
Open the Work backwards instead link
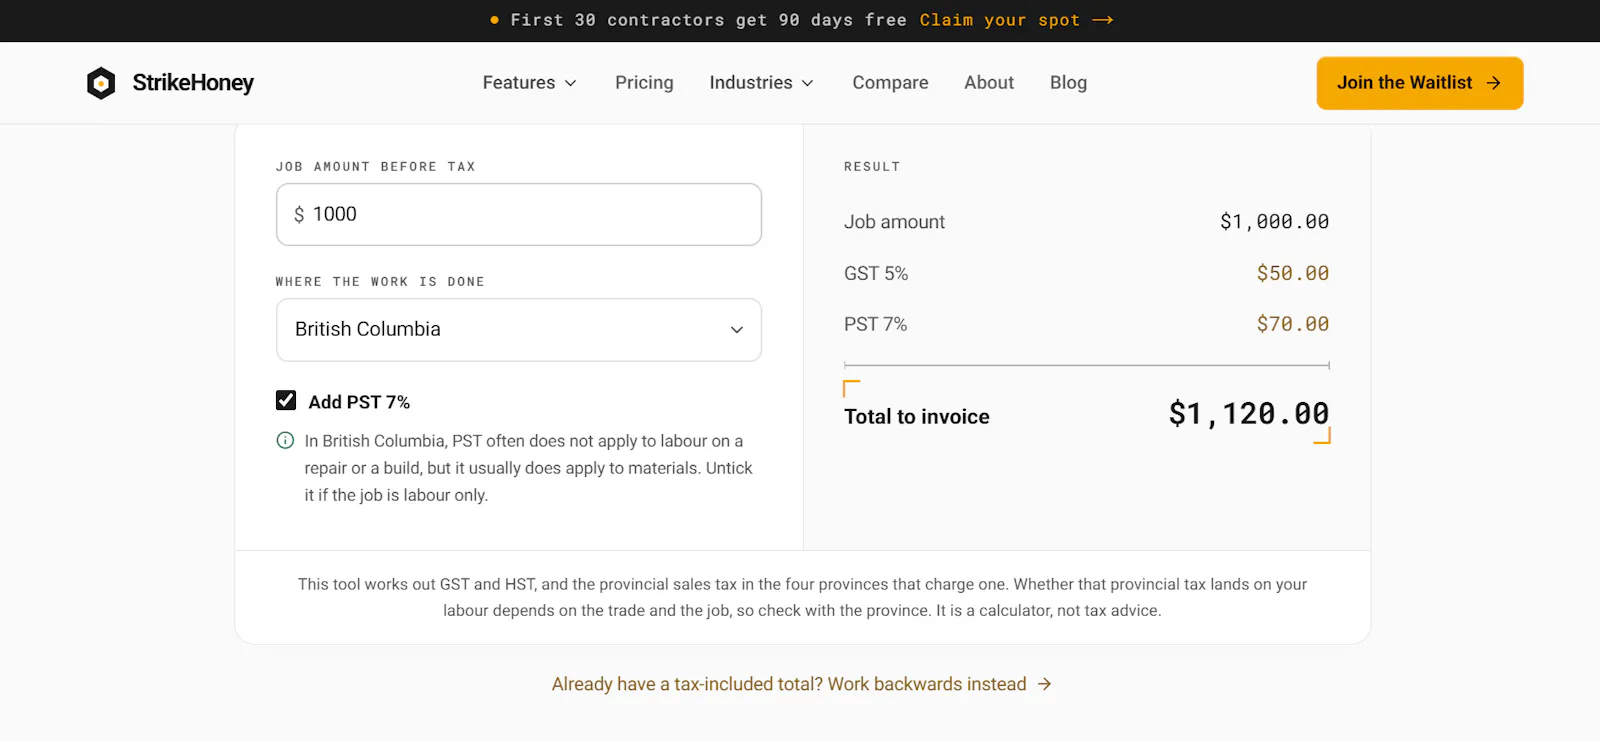click(x=801, y=684)
